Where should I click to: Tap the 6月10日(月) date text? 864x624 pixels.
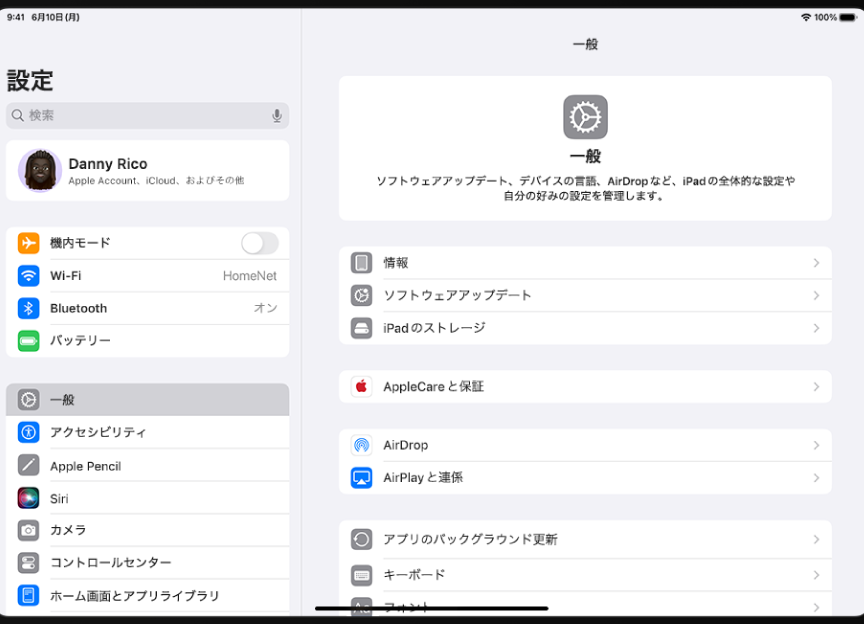coord(56,17)
